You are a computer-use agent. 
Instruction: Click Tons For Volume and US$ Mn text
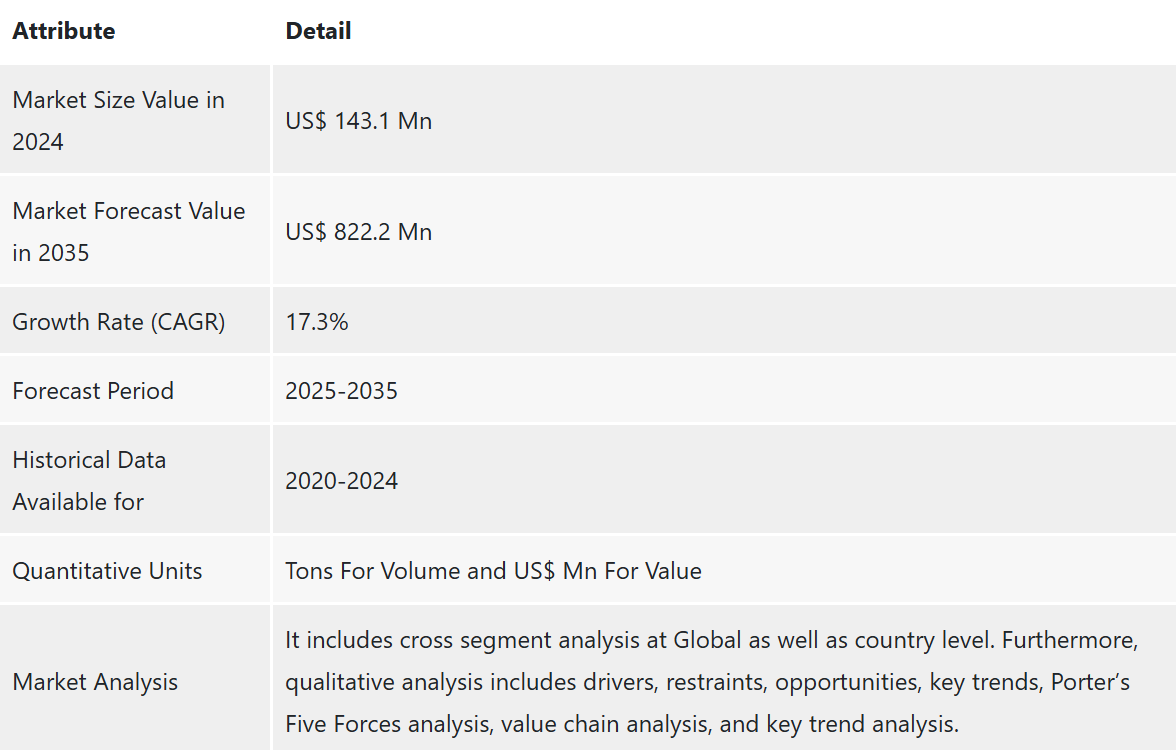pyautogui.click(x=493, y=571)
